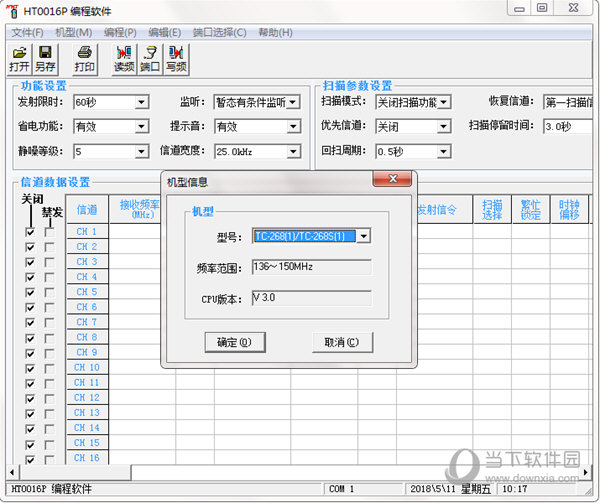The image size is (600, 503).
Task: Click the 频率范围 field in dialog
Action: tap(311, 267)
